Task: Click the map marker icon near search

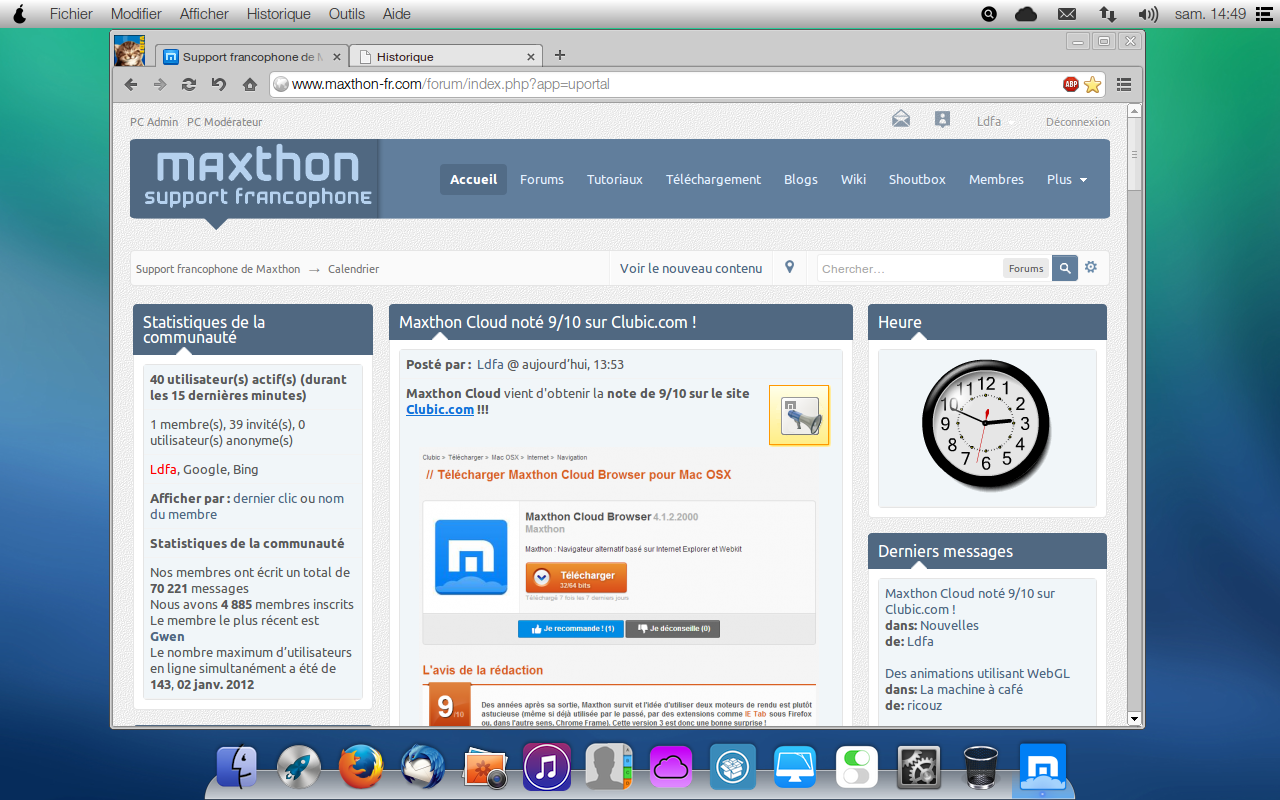Action: [790, 267]
